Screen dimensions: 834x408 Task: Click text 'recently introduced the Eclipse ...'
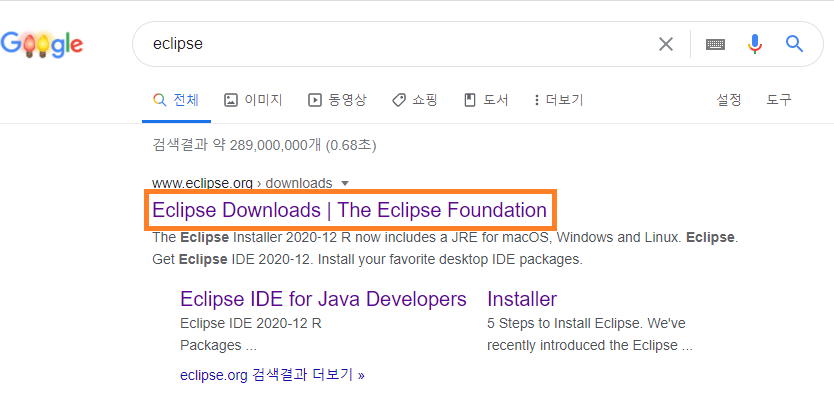click(590, 345)
